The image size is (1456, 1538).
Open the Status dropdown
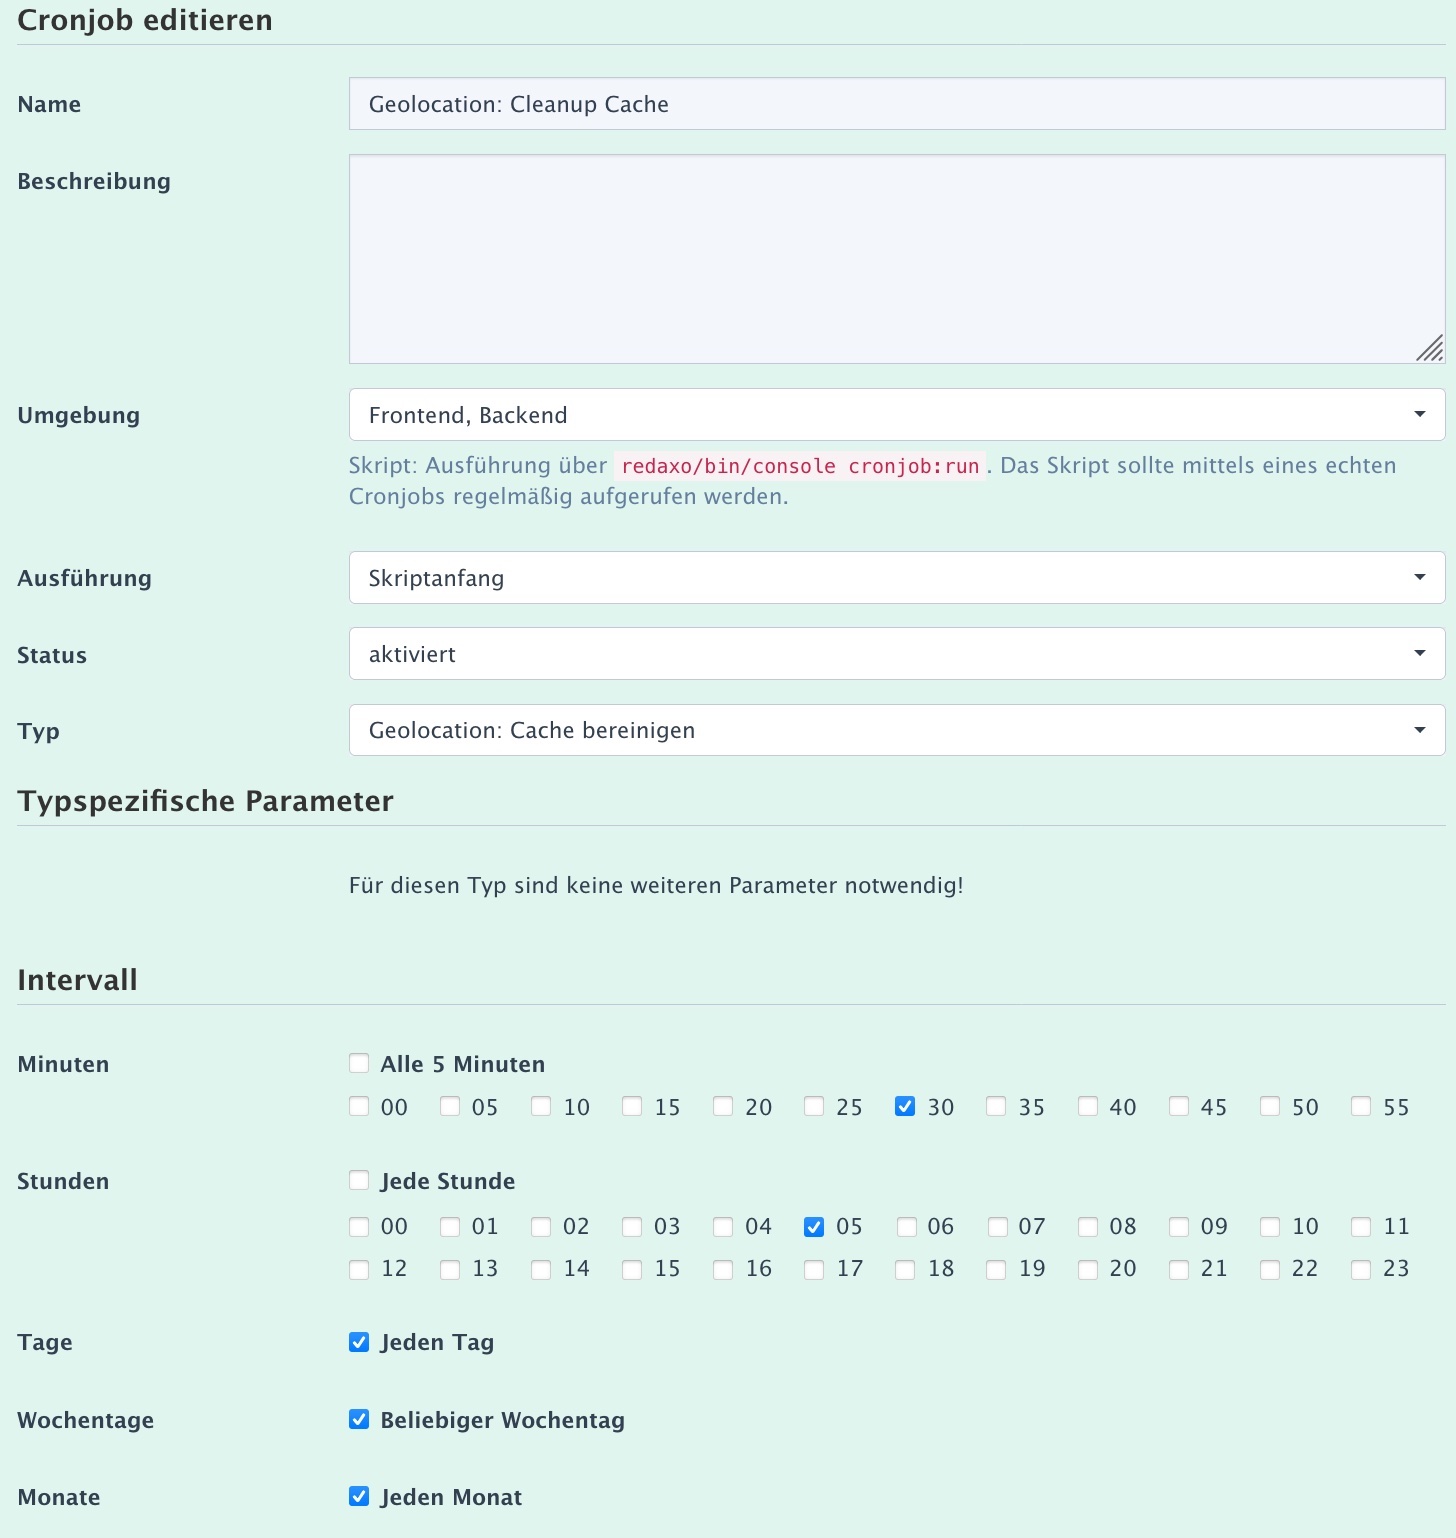click(897, 654)
